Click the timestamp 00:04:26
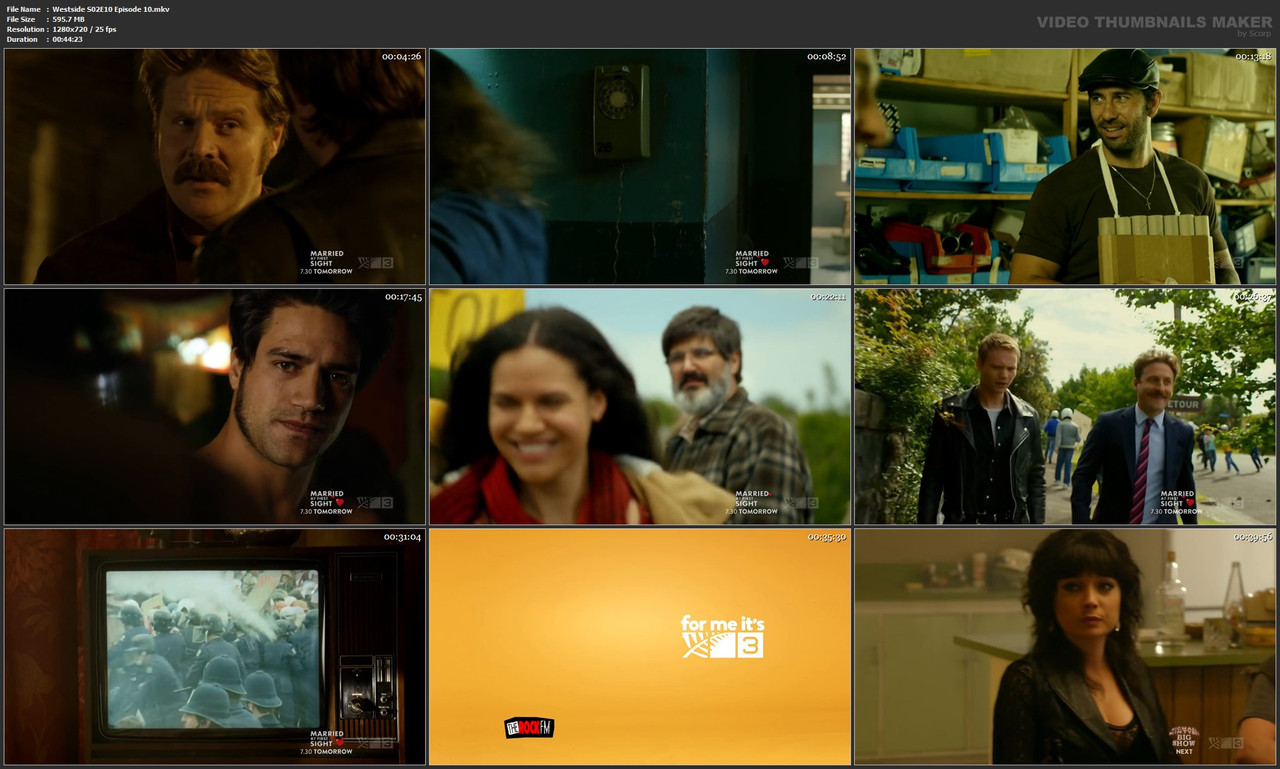The width and height of the screenshot is (1280, 769). coord(401,57)
